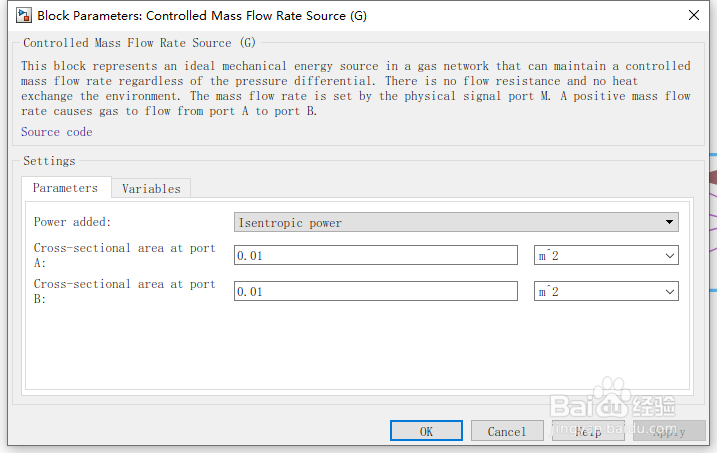
Task: Click the Apply button
Action: 669,431
